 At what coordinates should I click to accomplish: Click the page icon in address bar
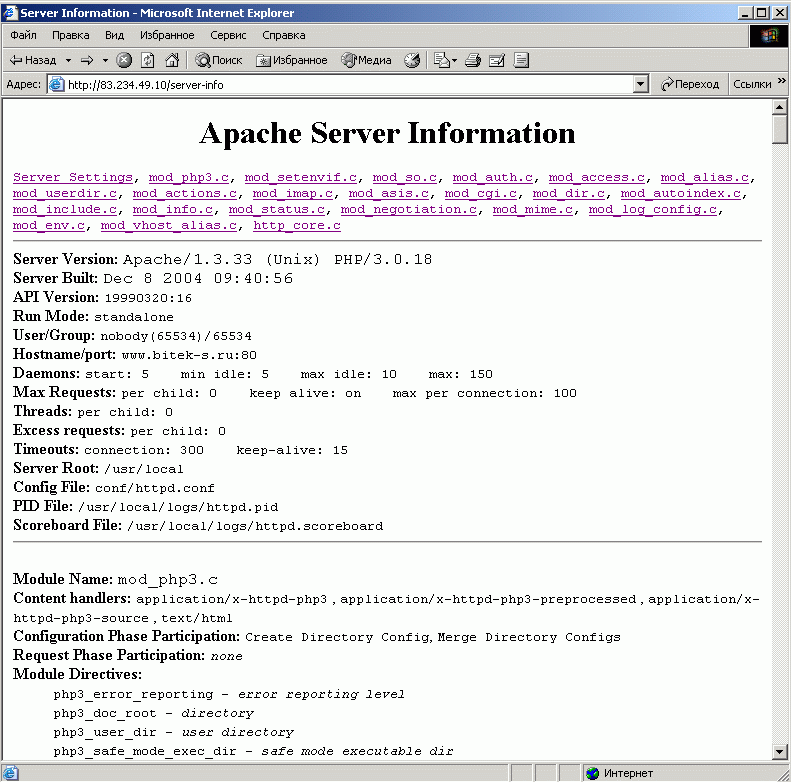click(56, 84)
